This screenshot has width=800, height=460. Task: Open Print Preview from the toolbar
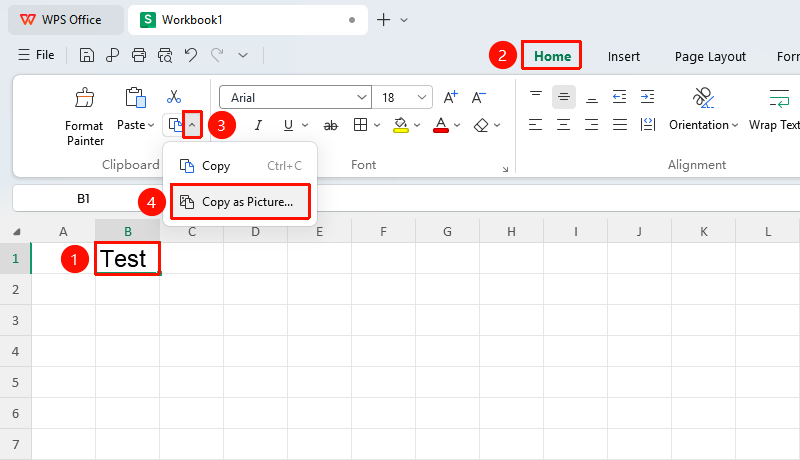(165, 55)
